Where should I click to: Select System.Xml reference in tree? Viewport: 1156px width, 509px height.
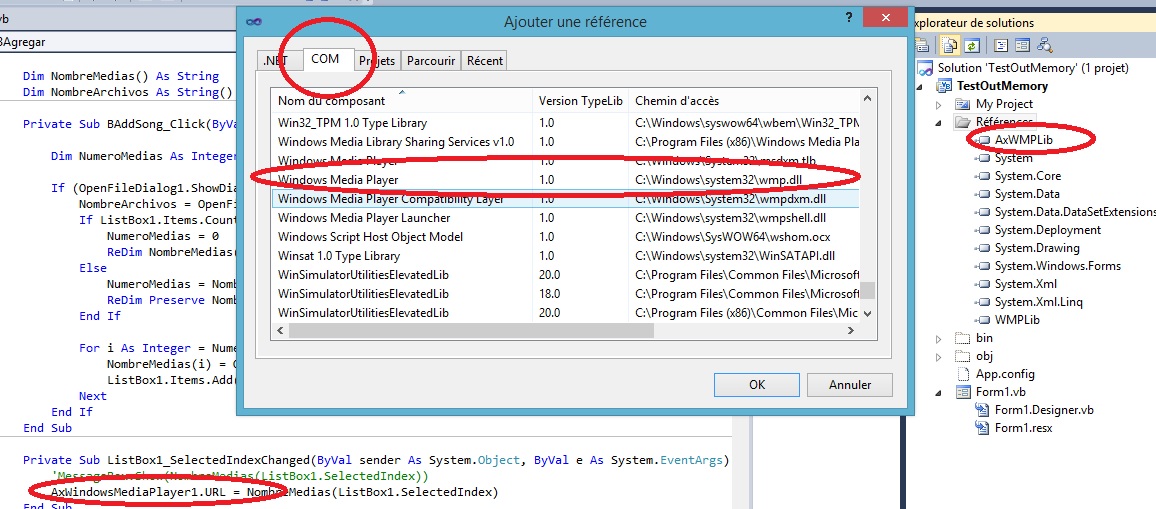[x=1026, y=284]
